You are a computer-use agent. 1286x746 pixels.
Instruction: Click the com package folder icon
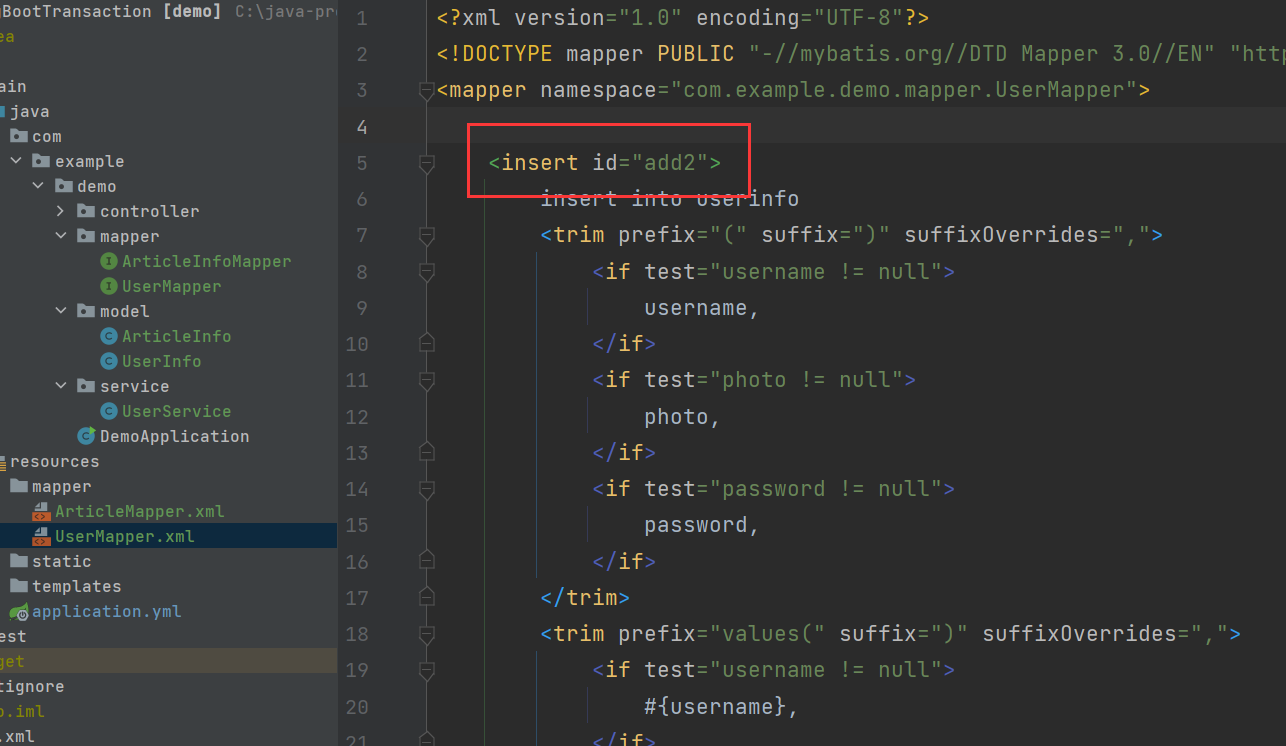pos(19,136)
